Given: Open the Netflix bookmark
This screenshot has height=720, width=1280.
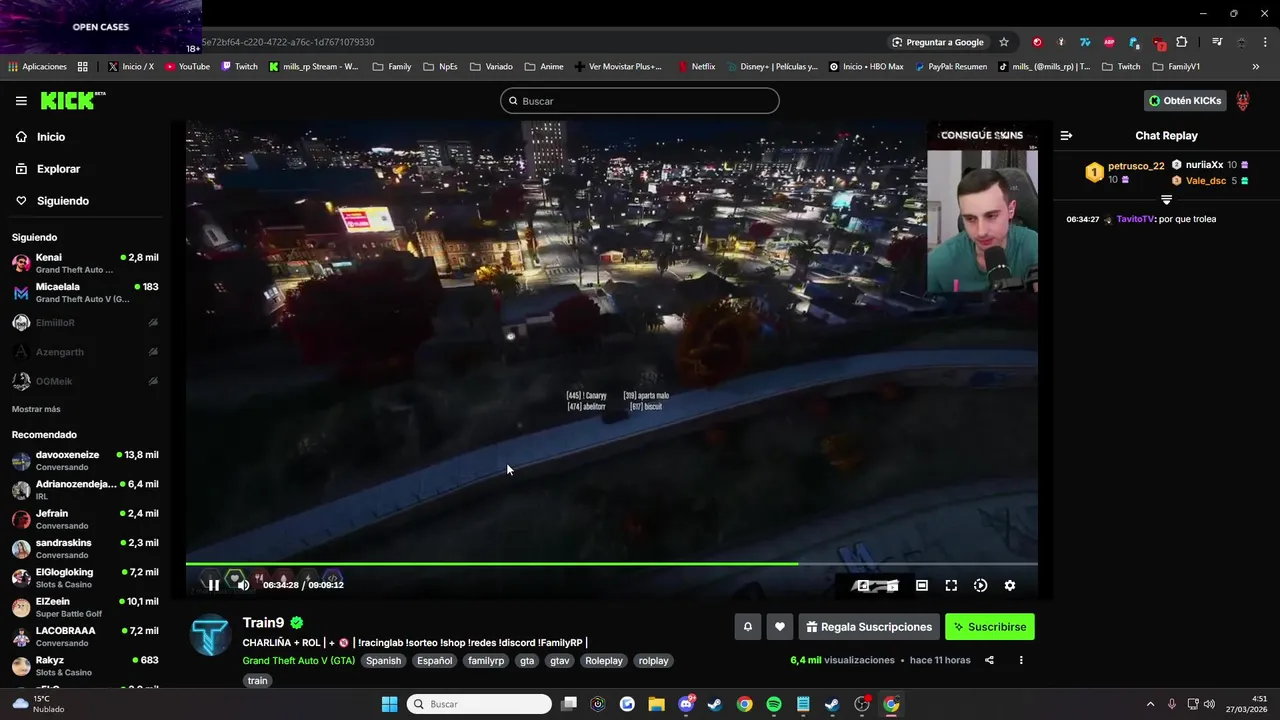Looking at the screenshot, I should [x=696, y=67].
